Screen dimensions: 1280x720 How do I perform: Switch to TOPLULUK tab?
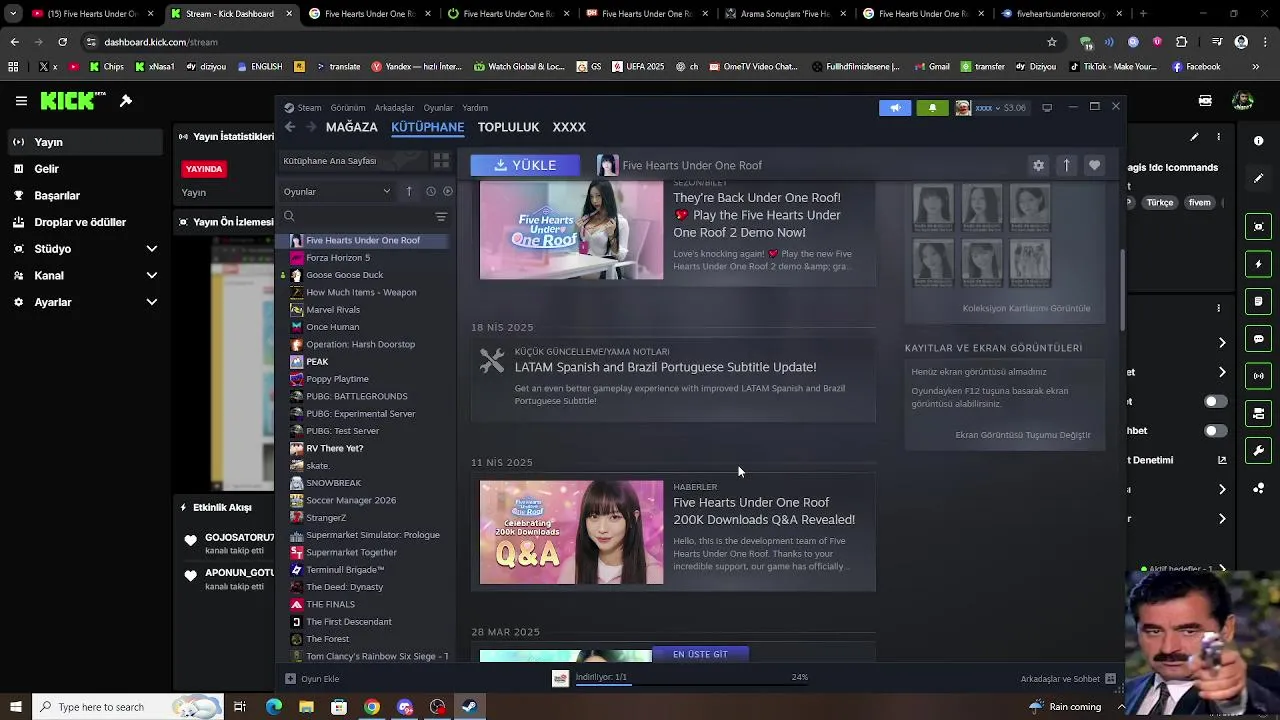tap(508, 127)
